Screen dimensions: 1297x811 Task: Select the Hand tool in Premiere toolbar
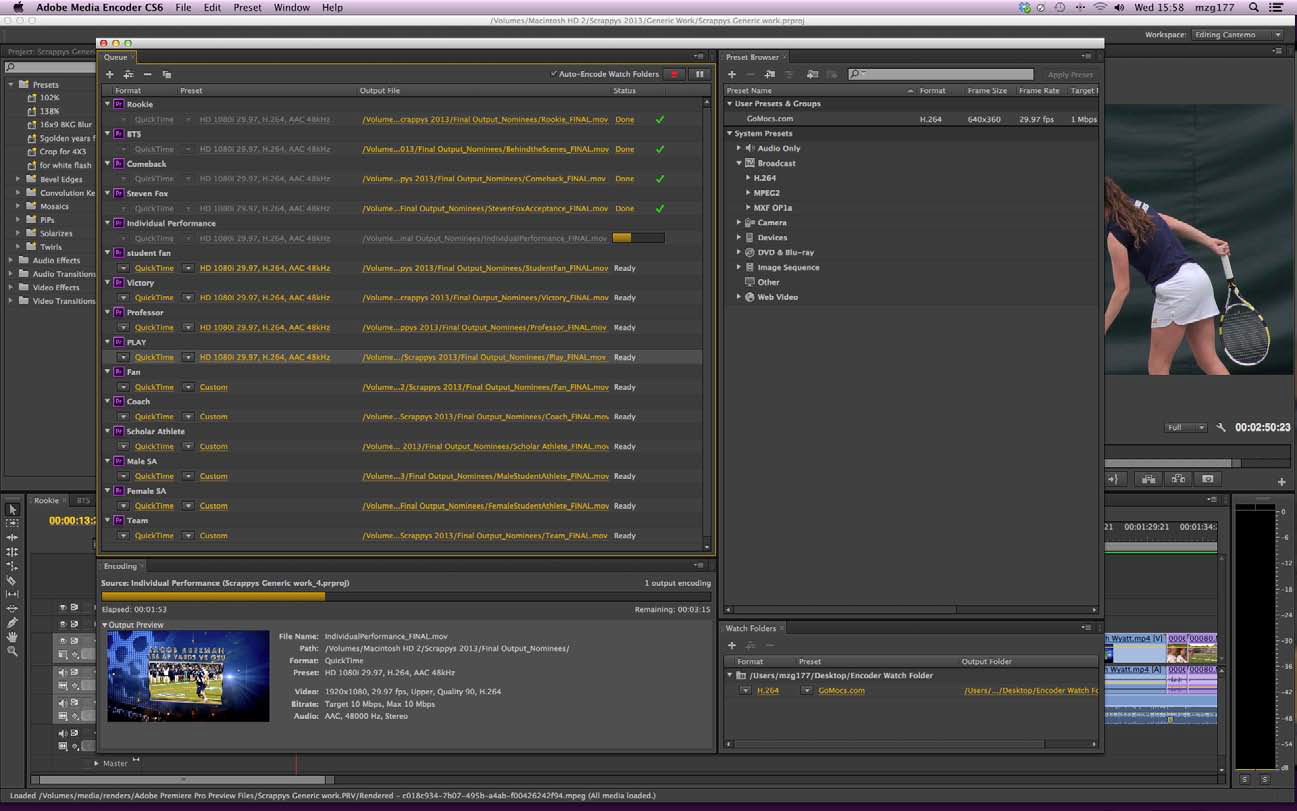(x=12, y=637)
